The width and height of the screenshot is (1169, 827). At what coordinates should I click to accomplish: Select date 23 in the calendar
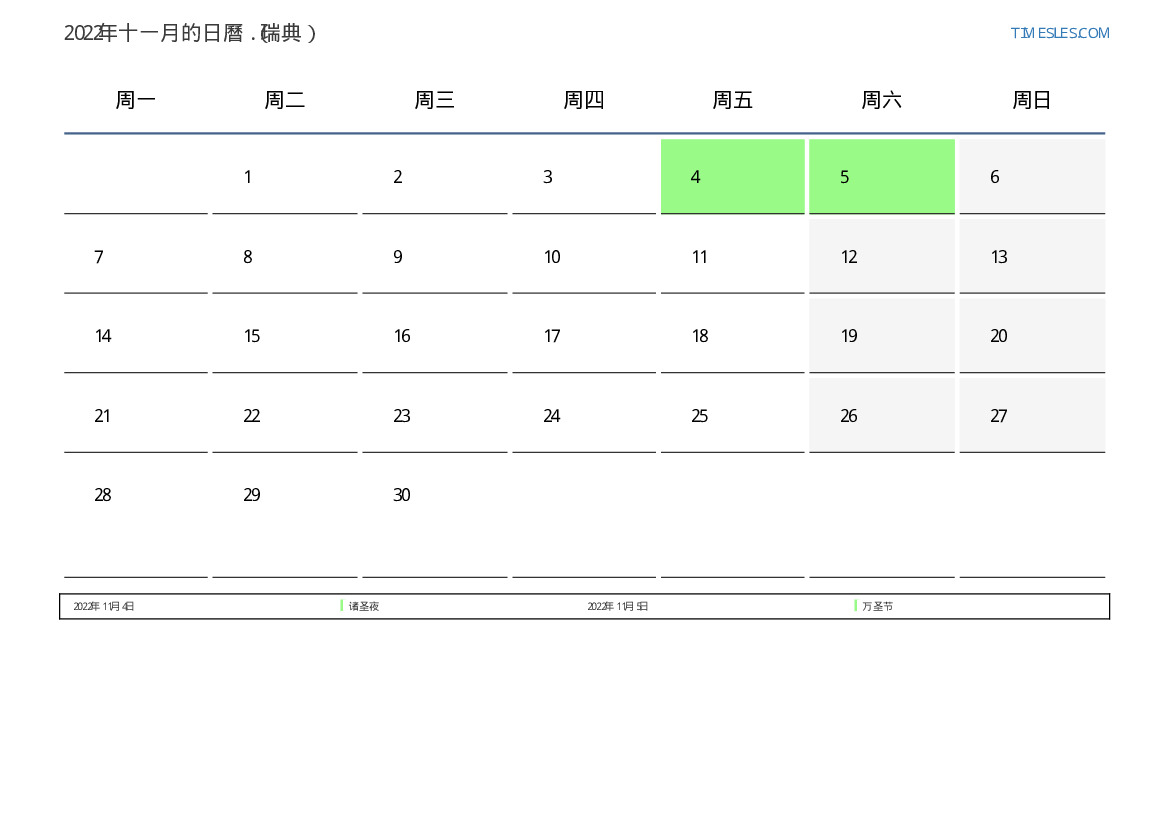[x=434, y=416]
